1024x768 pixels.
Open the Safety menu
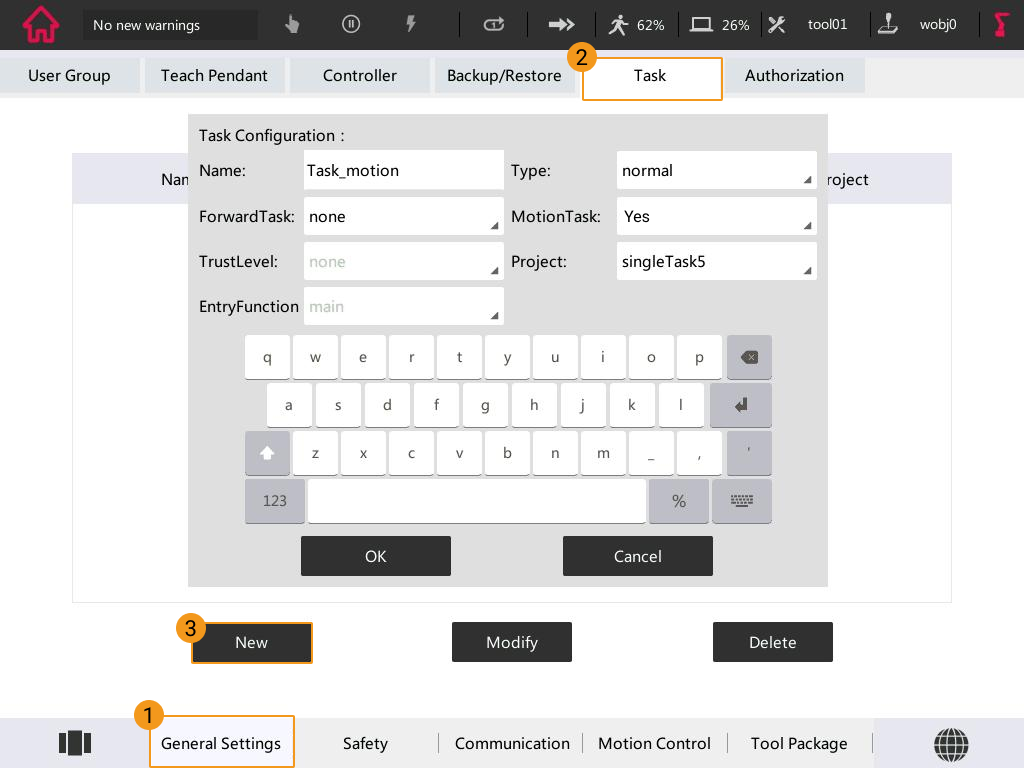[365, 743]
